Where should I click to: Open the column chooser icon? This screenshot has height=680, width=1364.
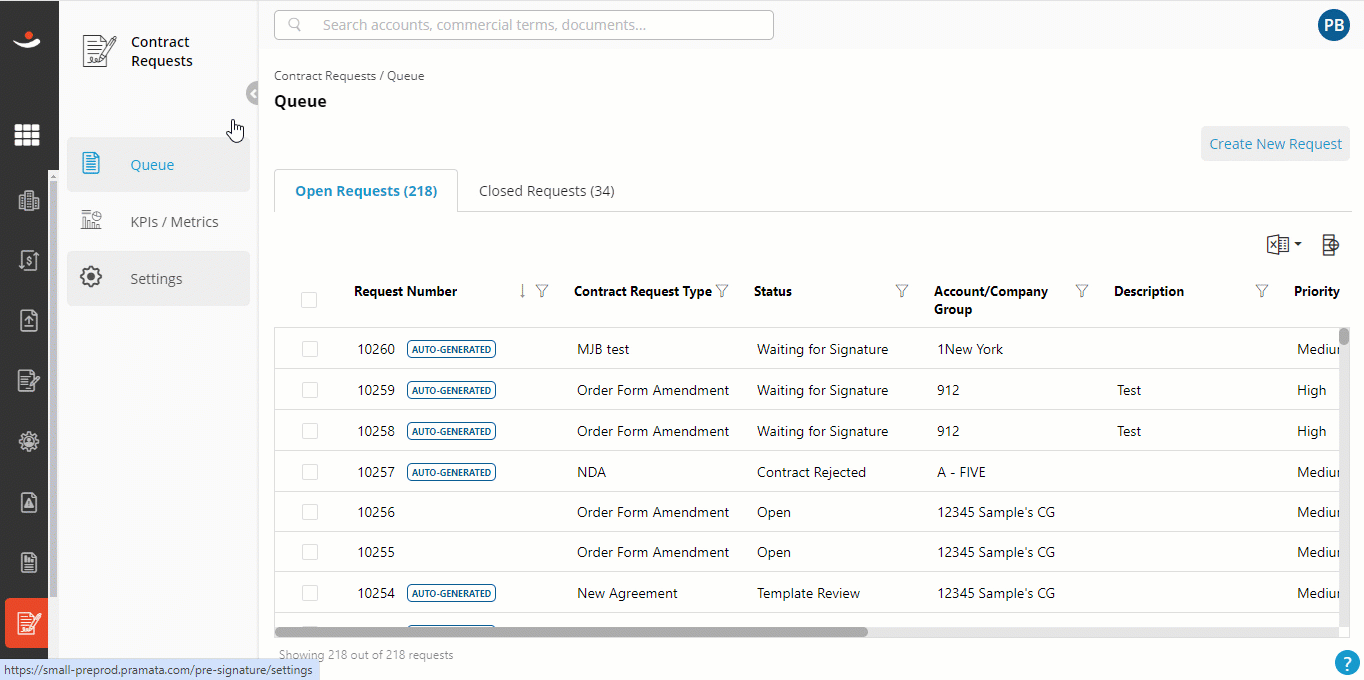1330,244
